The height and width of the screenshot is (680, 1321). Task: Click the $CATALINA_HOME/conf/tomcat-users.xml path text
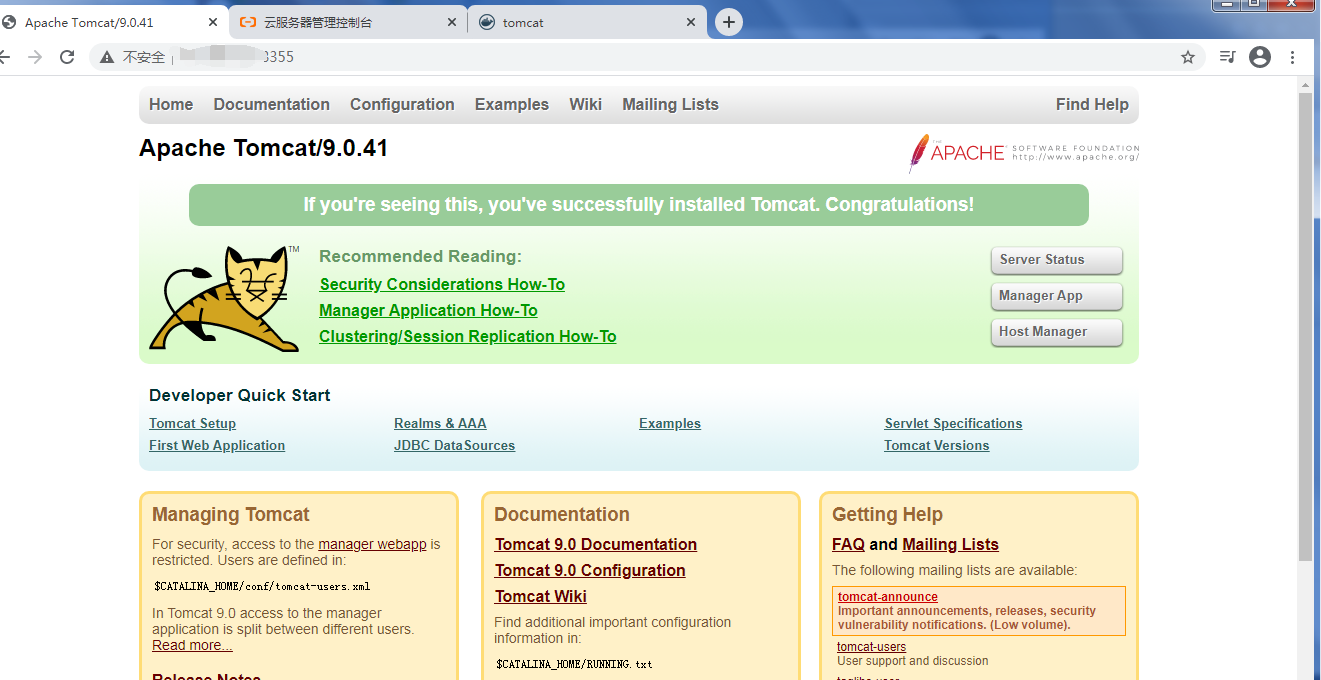click(262, 586)
